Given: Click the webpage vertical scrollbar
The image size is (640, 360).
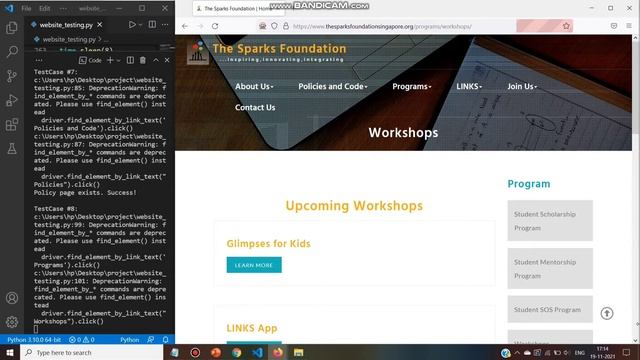Looking at the screenshot, I should click(636, 87).
